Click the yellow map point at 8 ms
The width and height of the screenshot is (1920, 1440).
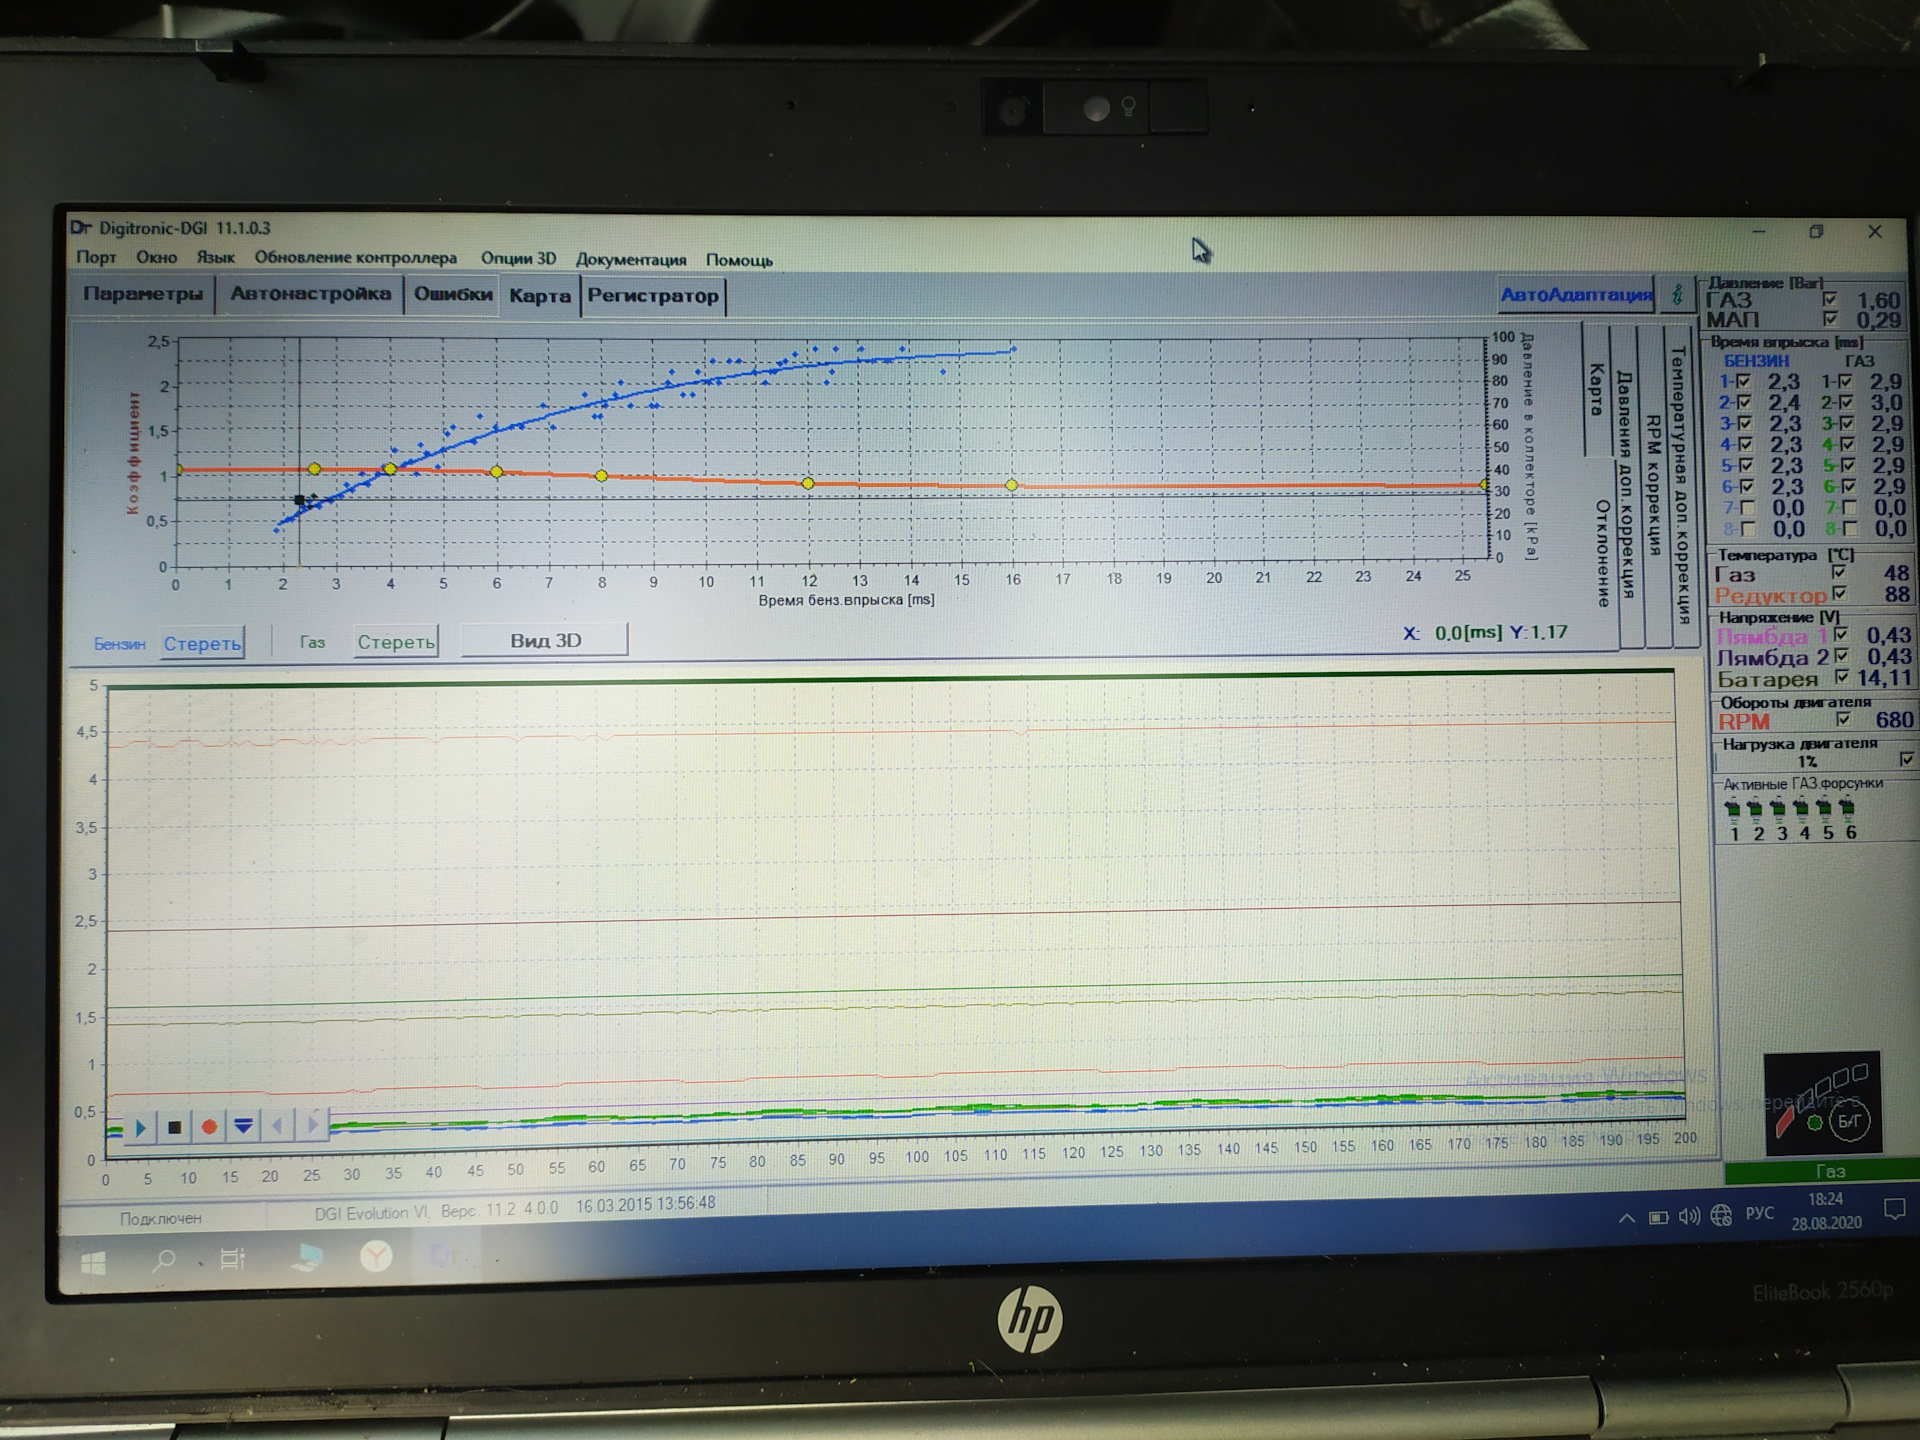pos(601,476)
